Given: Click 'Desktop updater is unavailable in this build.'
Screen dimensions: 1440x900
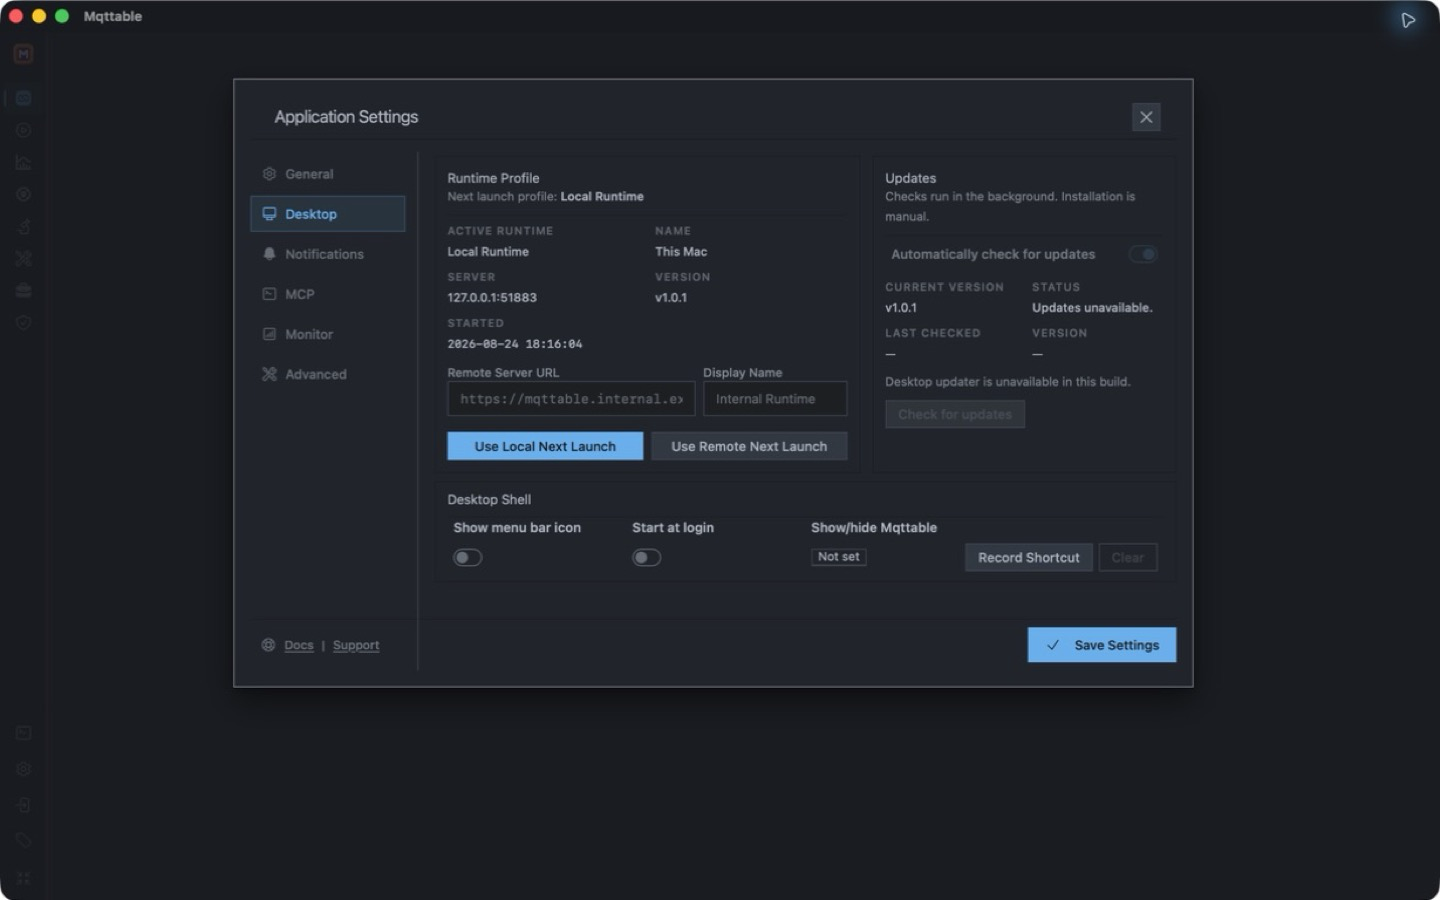Looking at the screenshot, I should coord(1007,381).
